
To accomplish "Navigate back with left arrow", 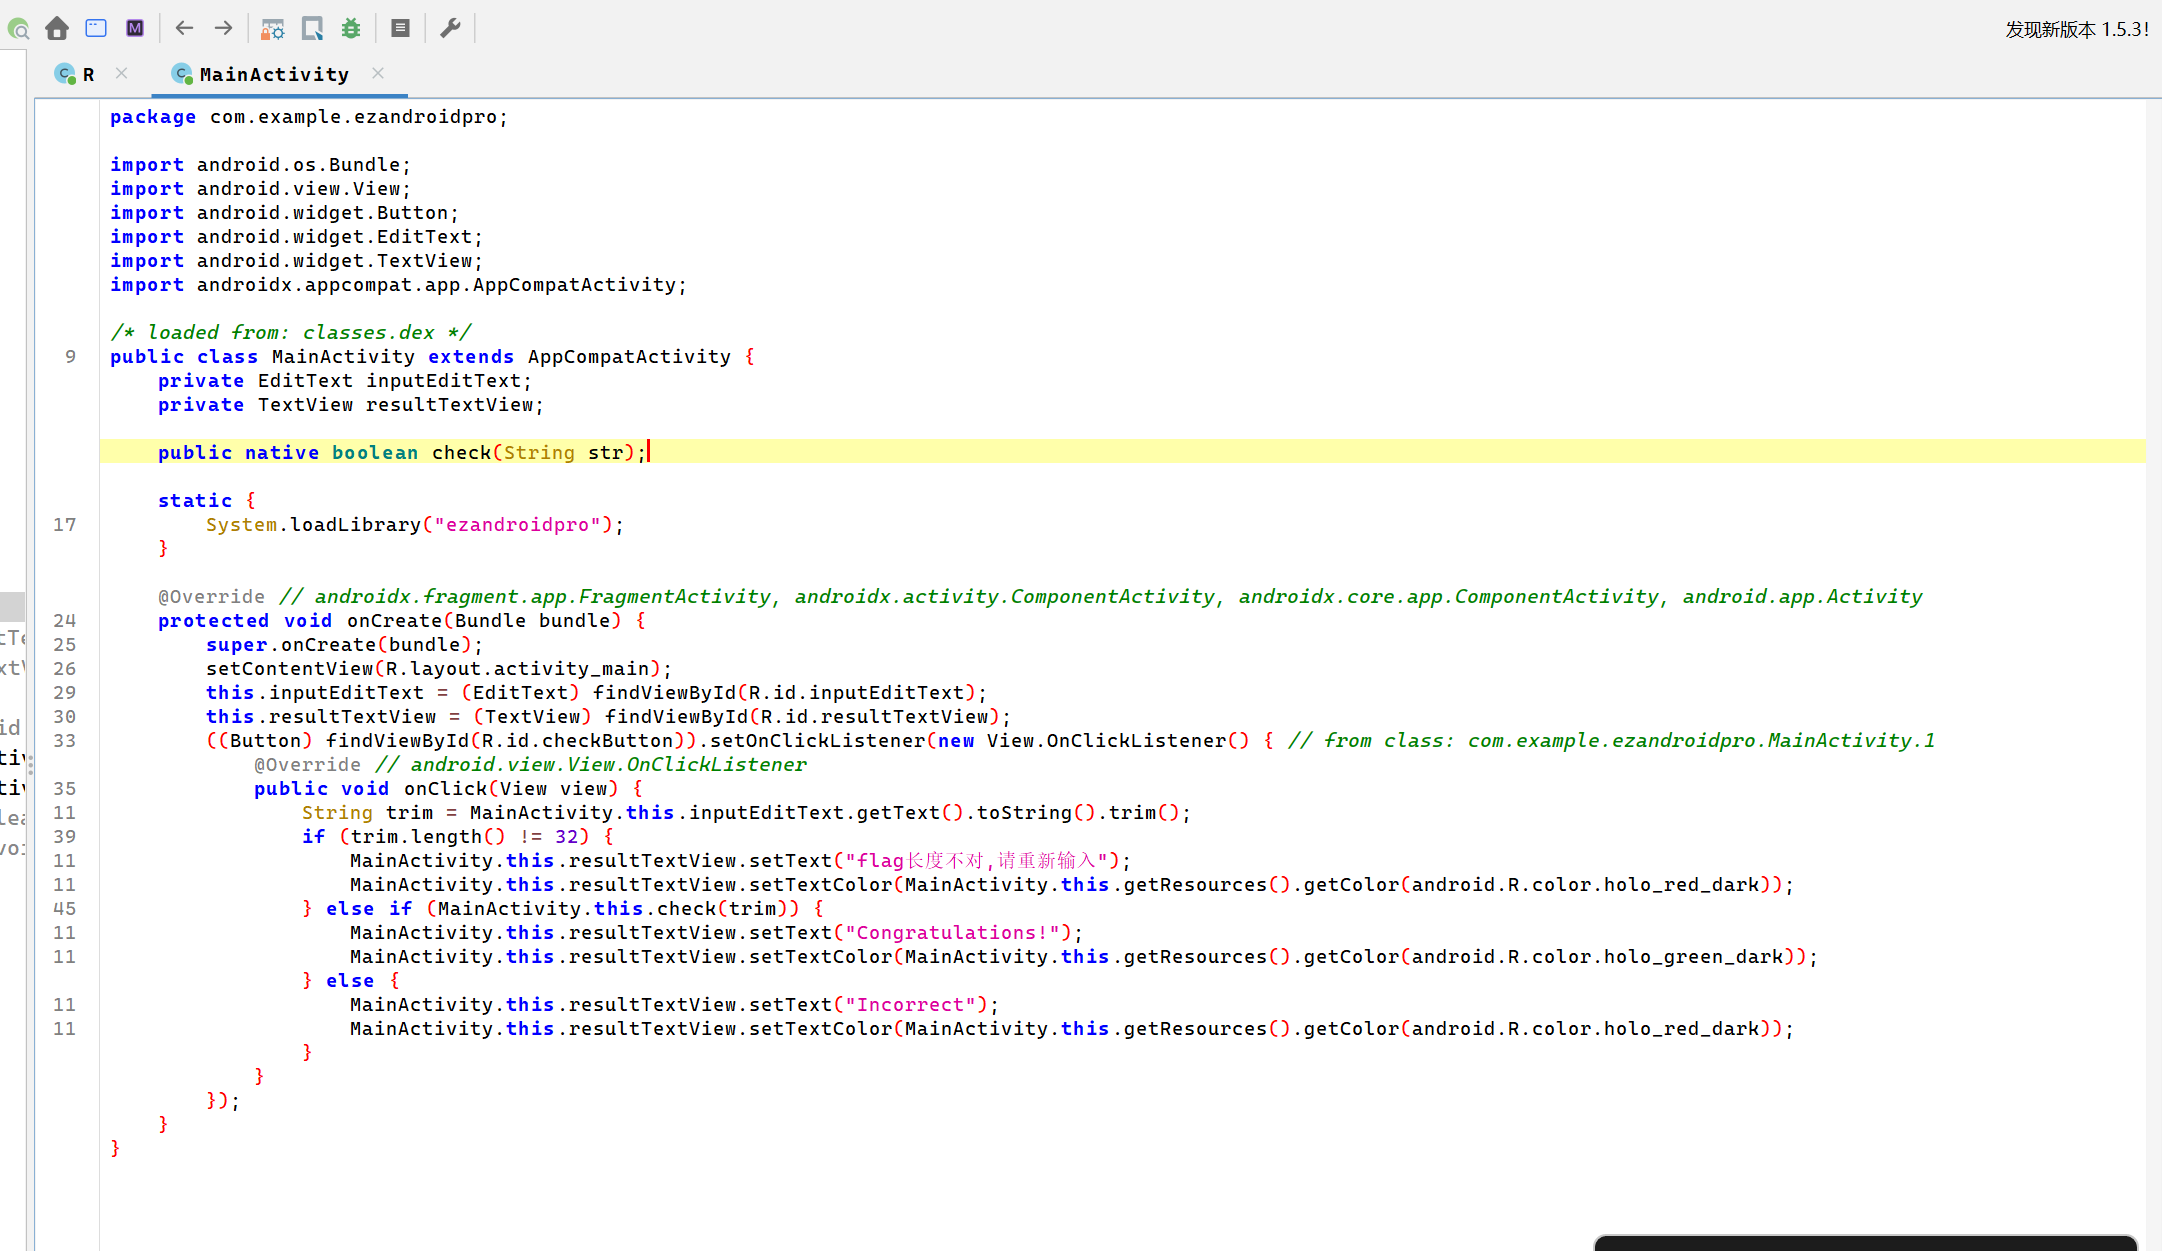I will (x=184, y=29).
